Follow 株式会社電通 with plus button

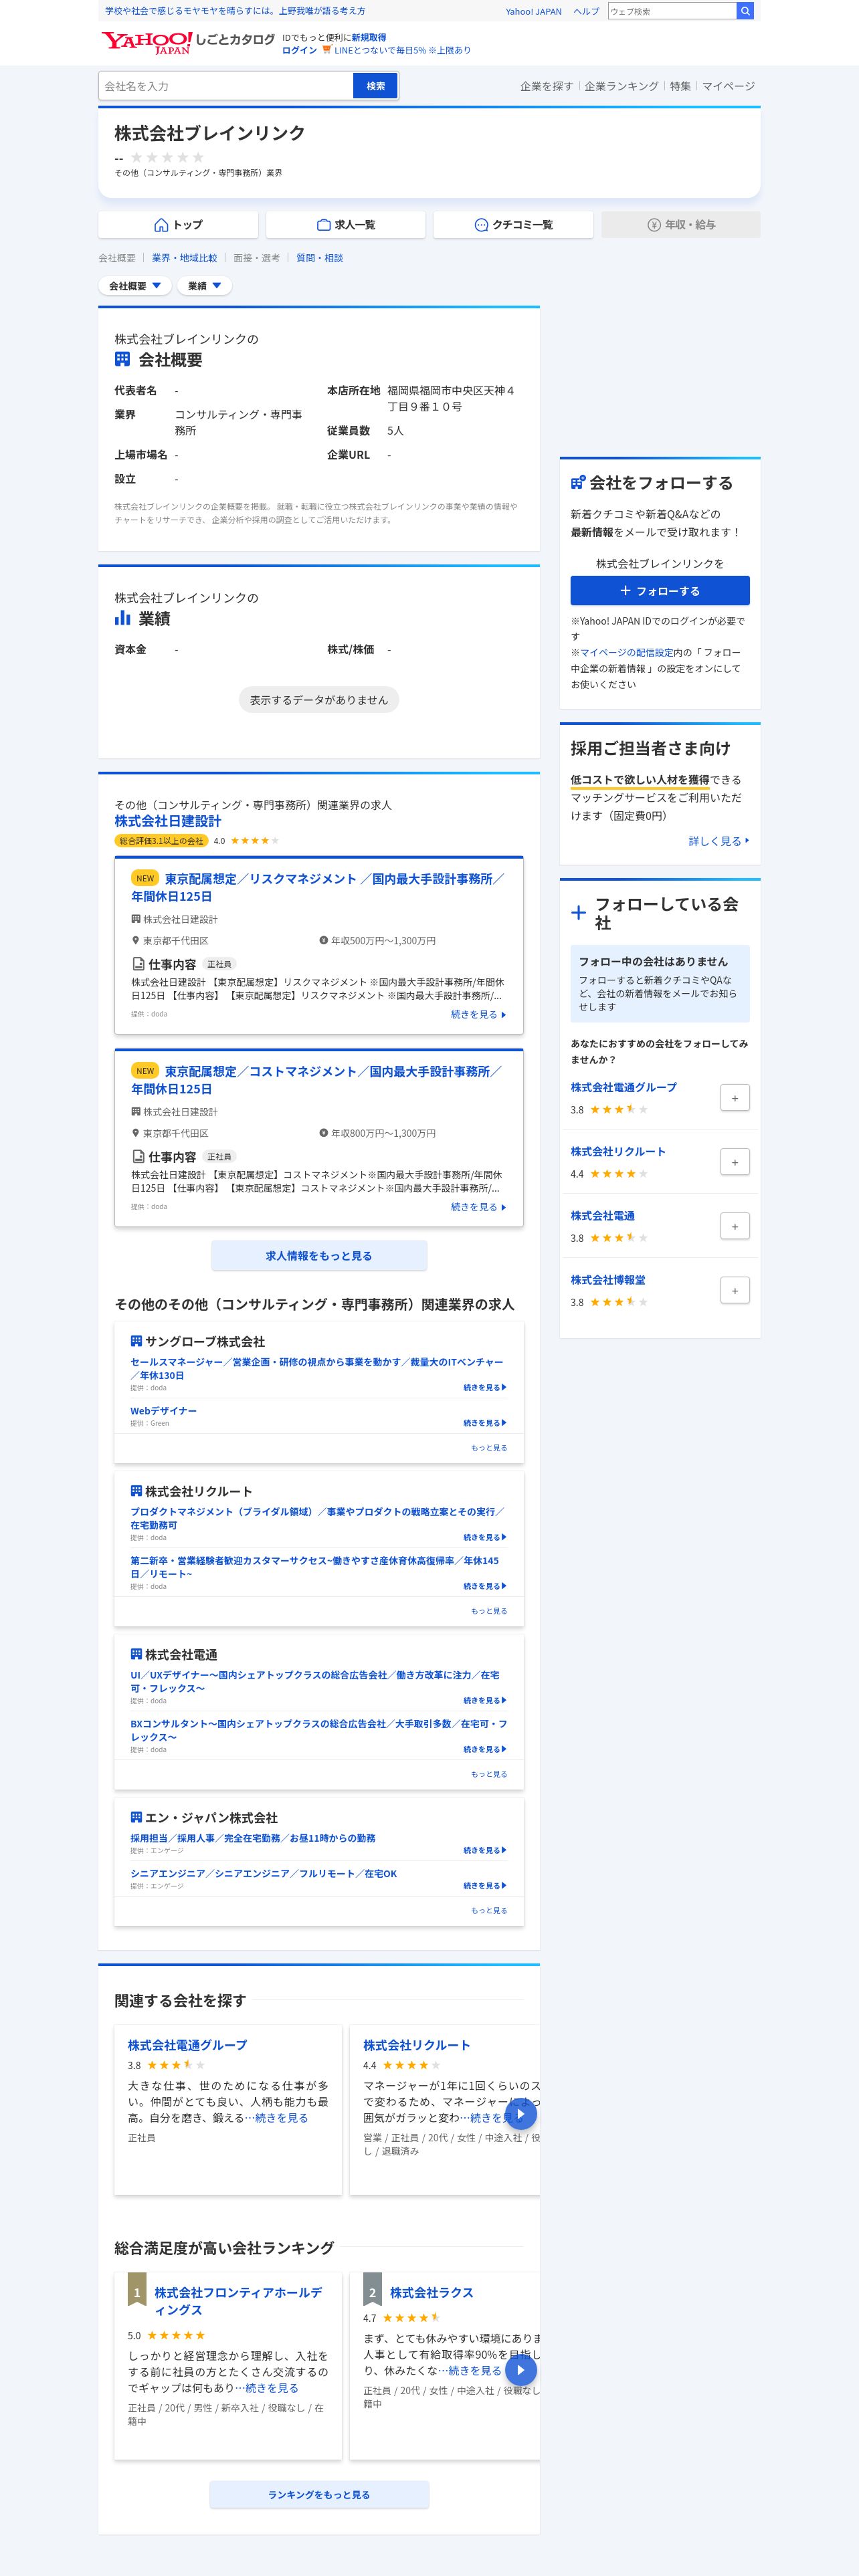coord(735,1226)
